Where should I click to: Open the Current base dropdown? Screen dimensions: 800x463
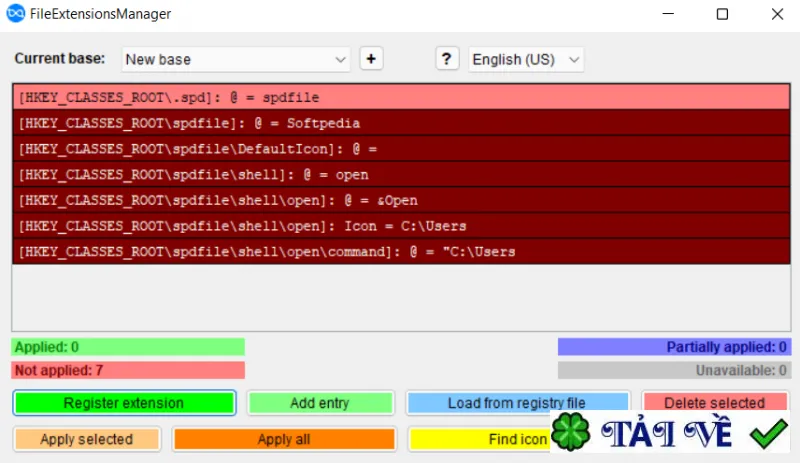[235, 59]
